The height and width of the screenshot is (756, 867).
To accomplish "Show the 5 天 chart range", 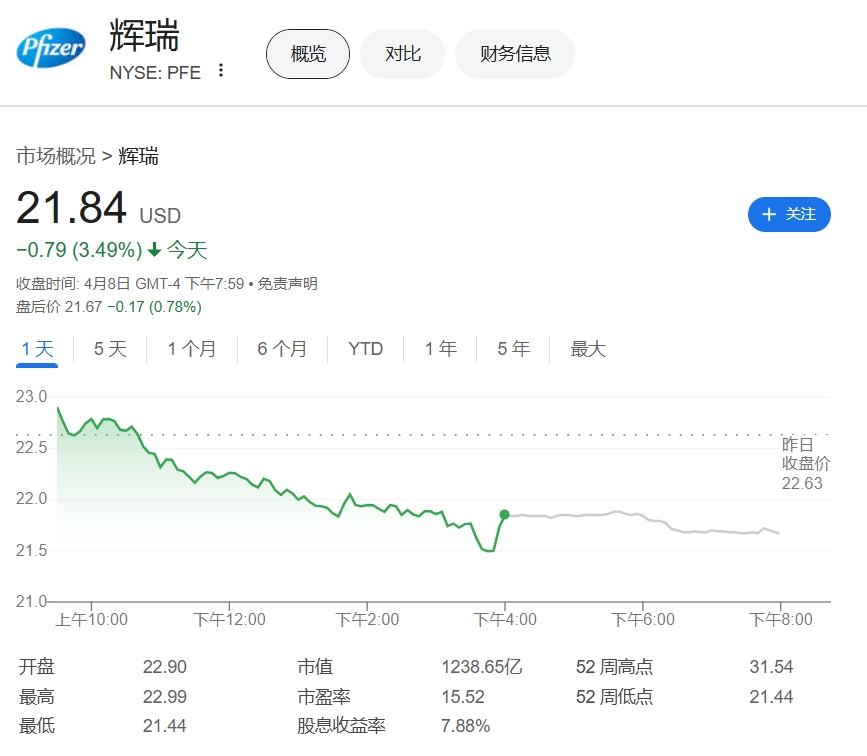I will (110, 349).
